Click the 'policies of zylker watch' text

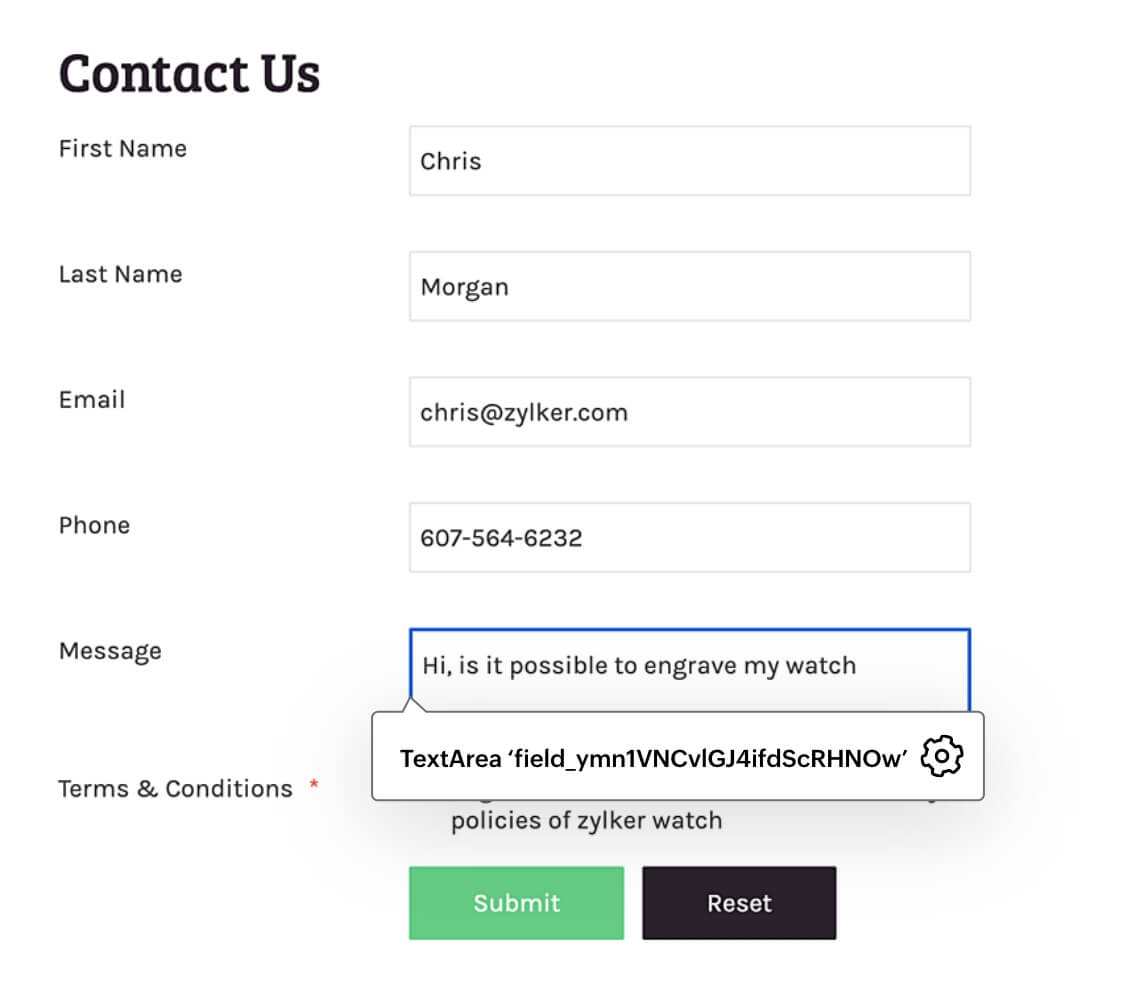click(586, 822)
